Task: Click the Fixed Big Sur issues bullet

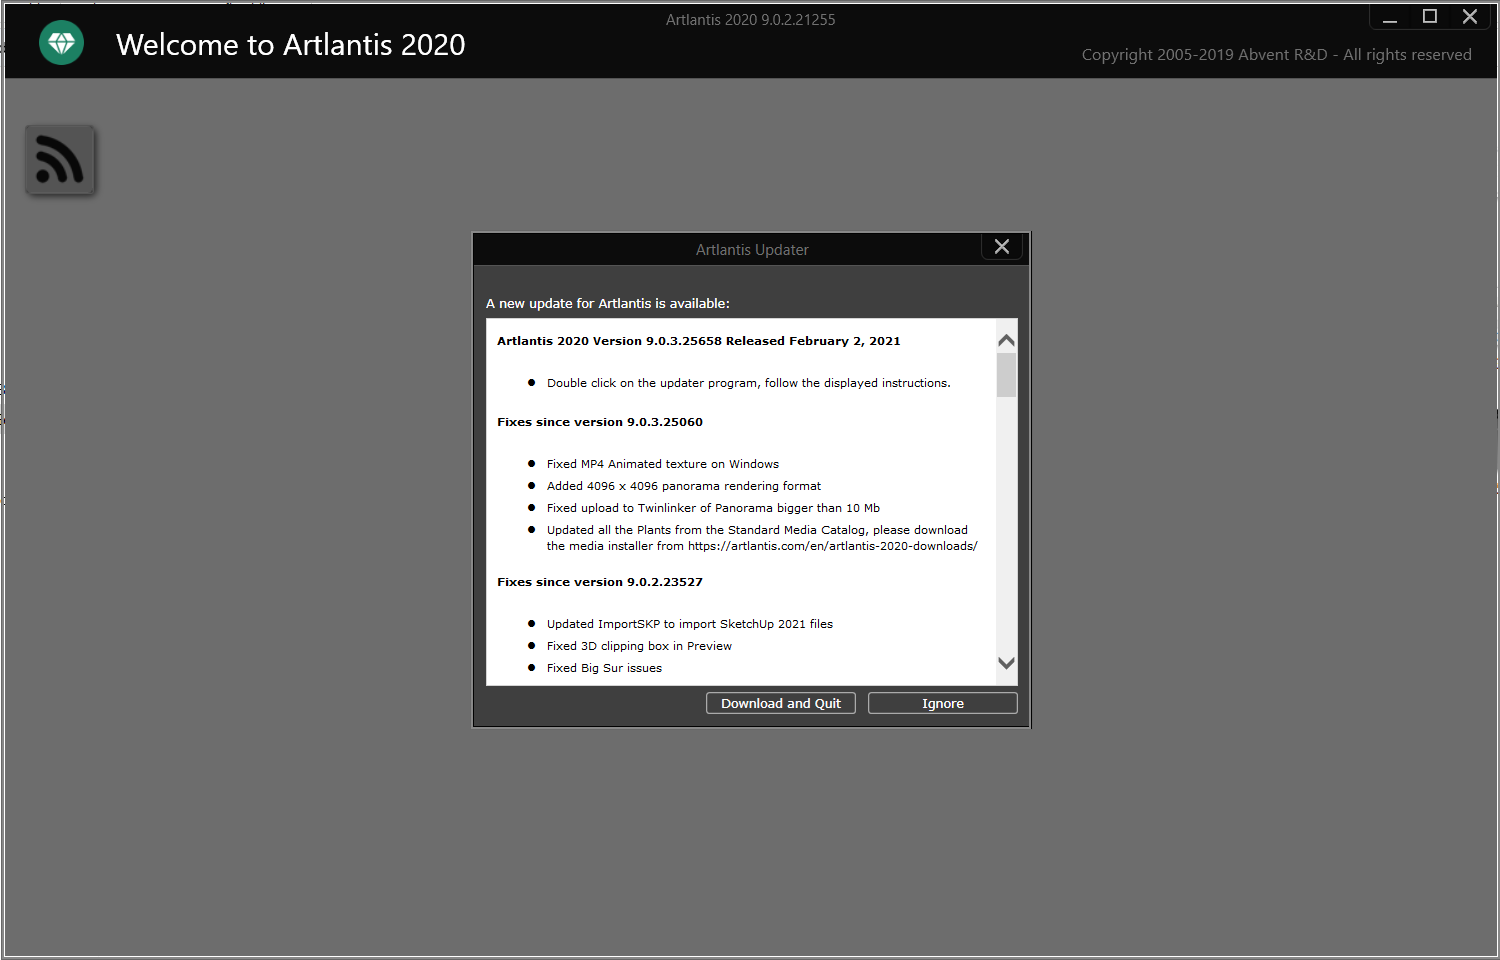Action: pyautogui.click(x=604, y=667)
